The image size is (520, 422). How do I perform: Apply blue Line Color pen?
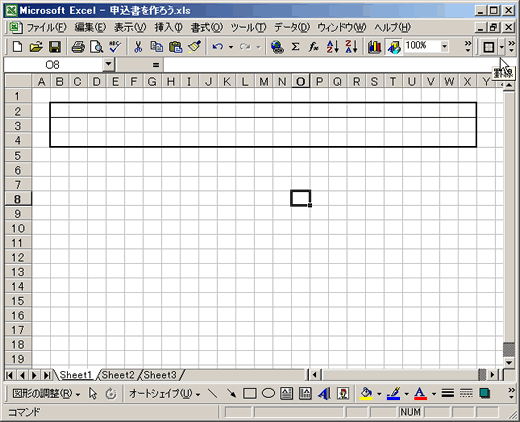[x=394, y=394]
